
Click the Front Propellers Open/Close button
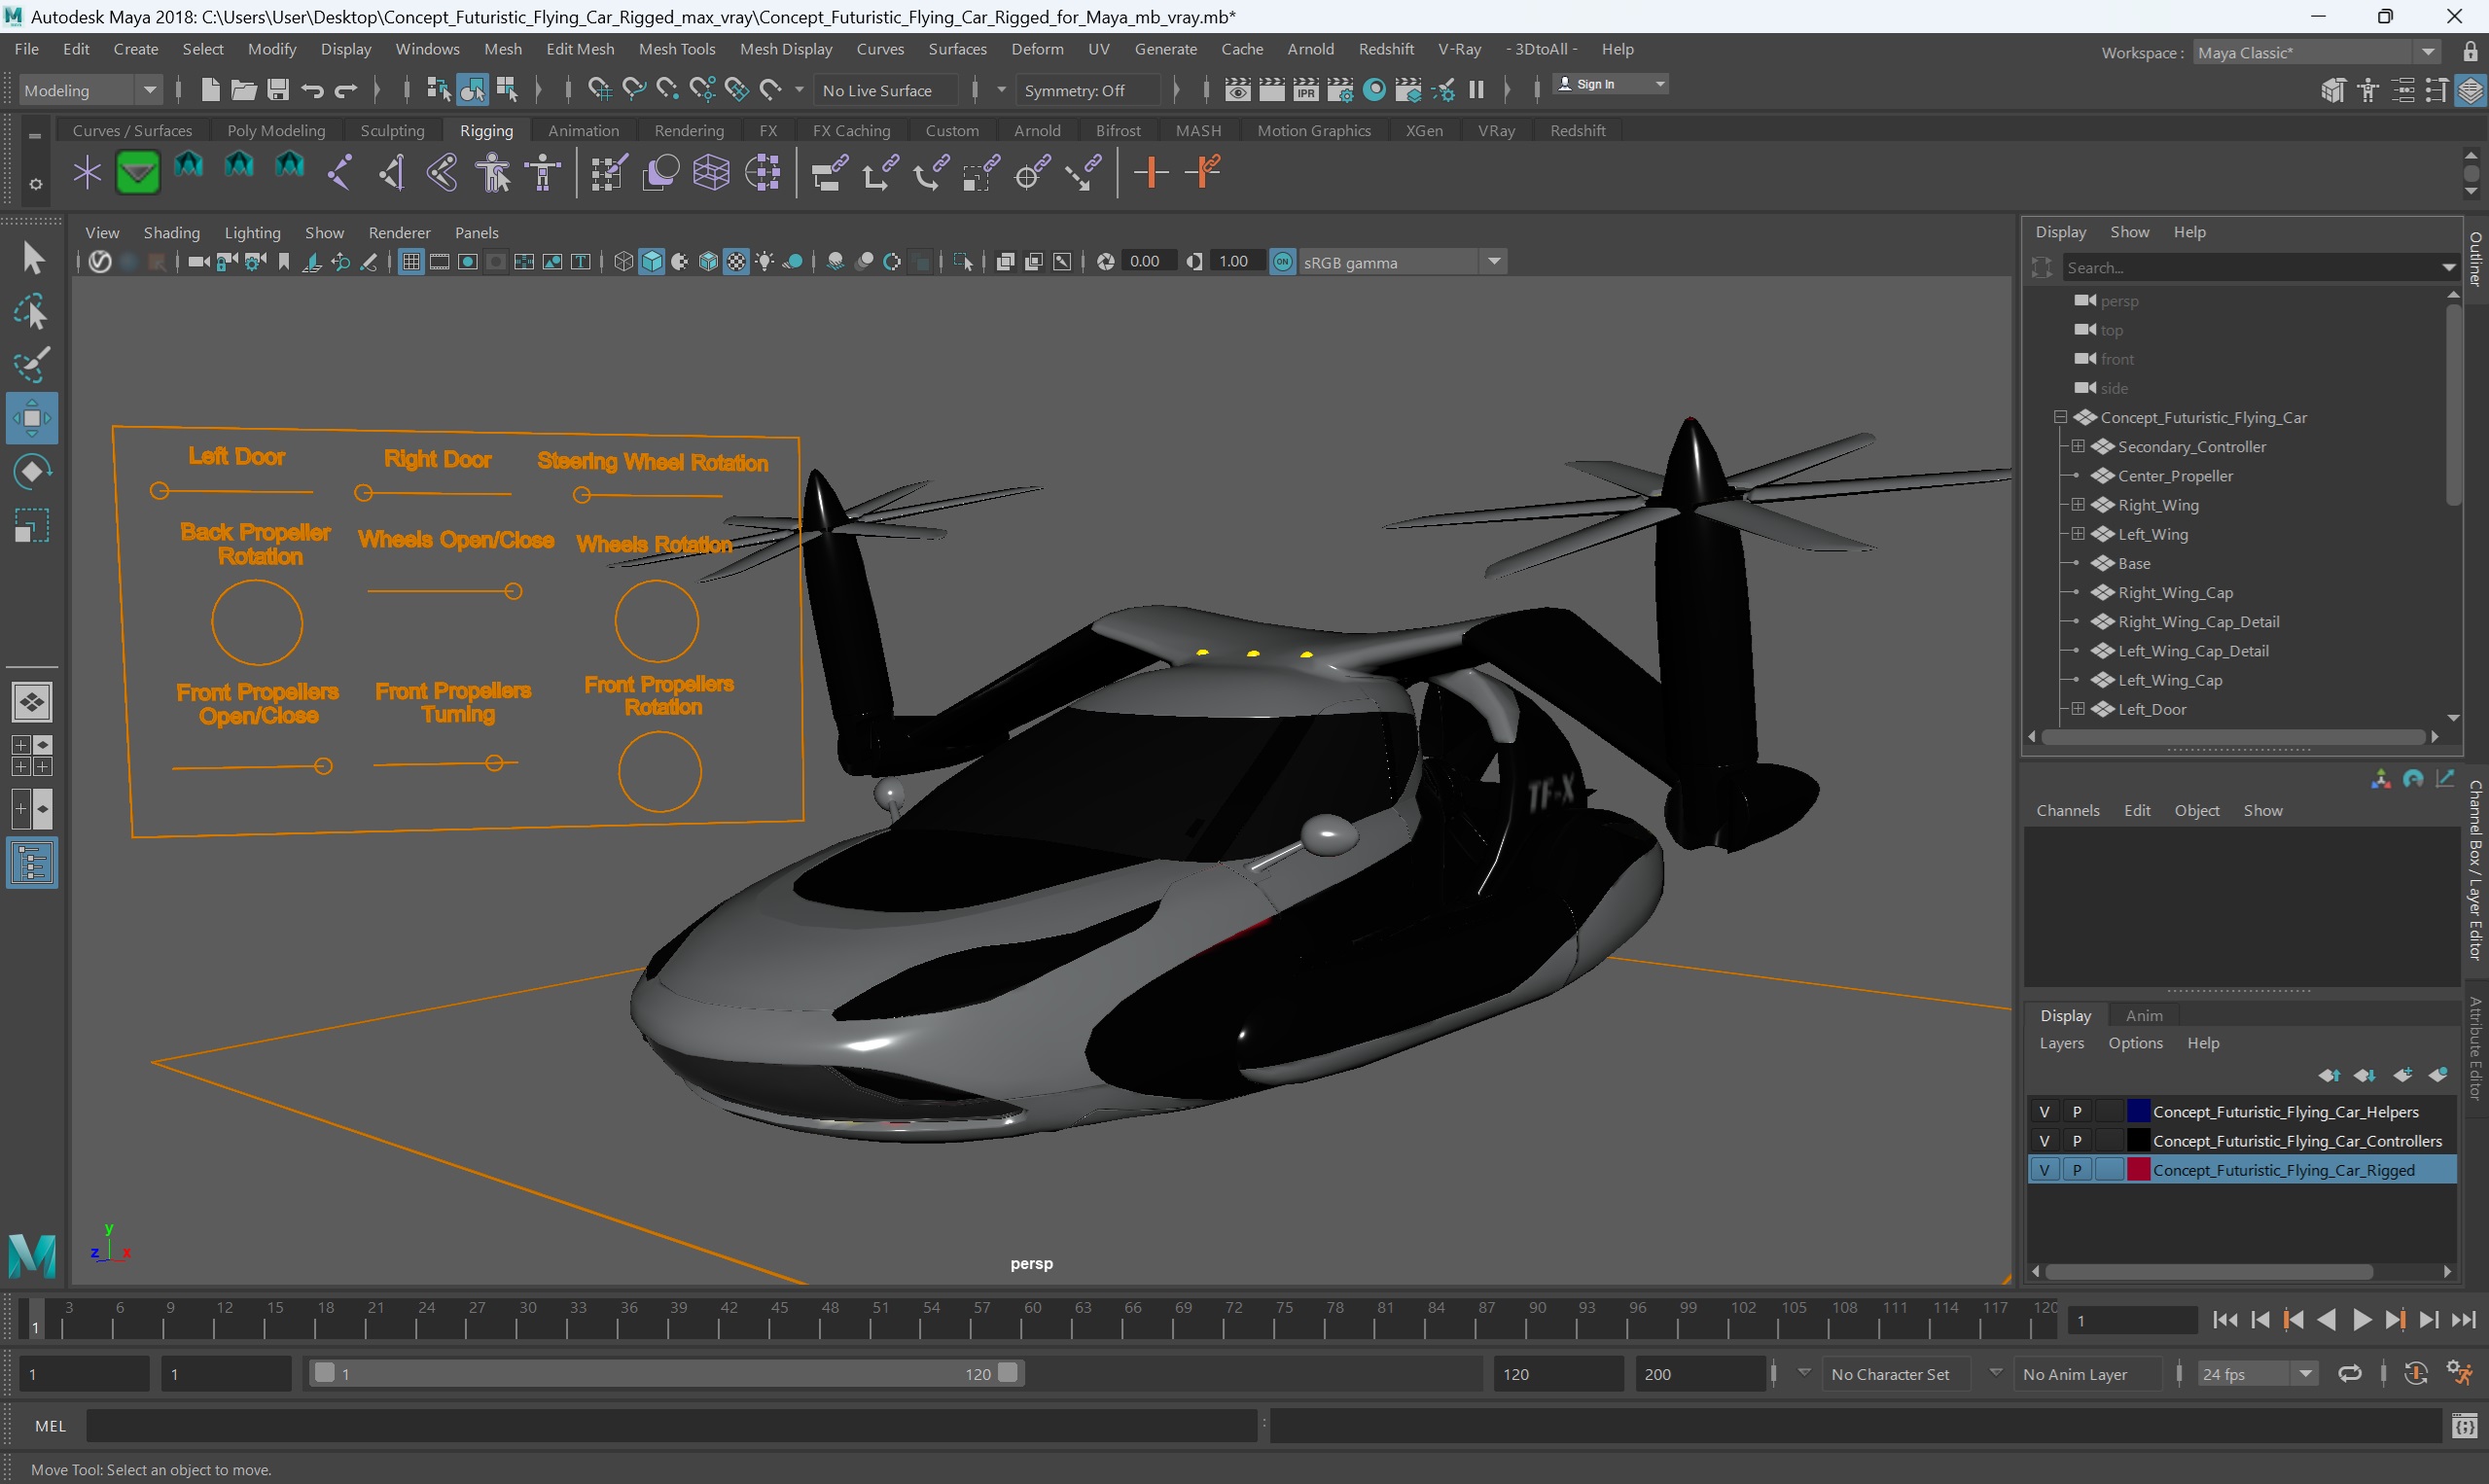323,763
